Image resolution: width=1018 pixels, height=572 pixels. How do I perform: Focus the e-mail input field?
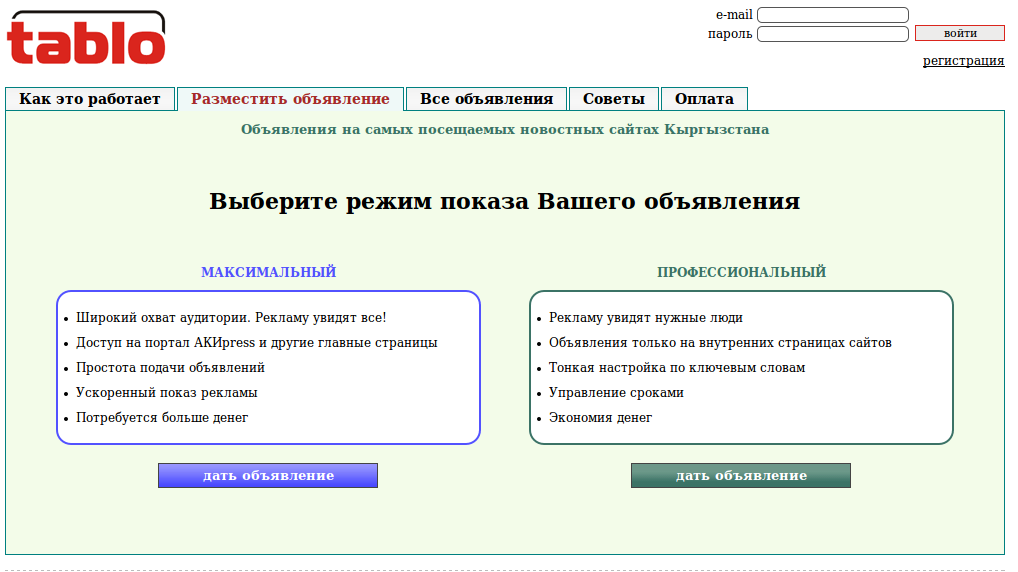[832, 15]
